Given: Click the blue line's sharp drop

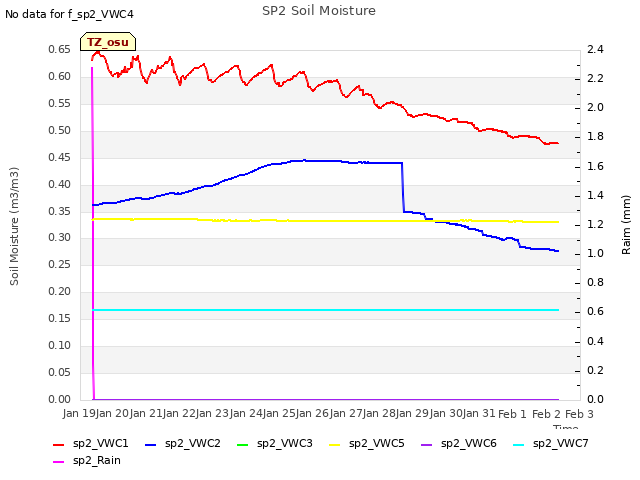Looking at the screenshot, I should pos(403,188).
